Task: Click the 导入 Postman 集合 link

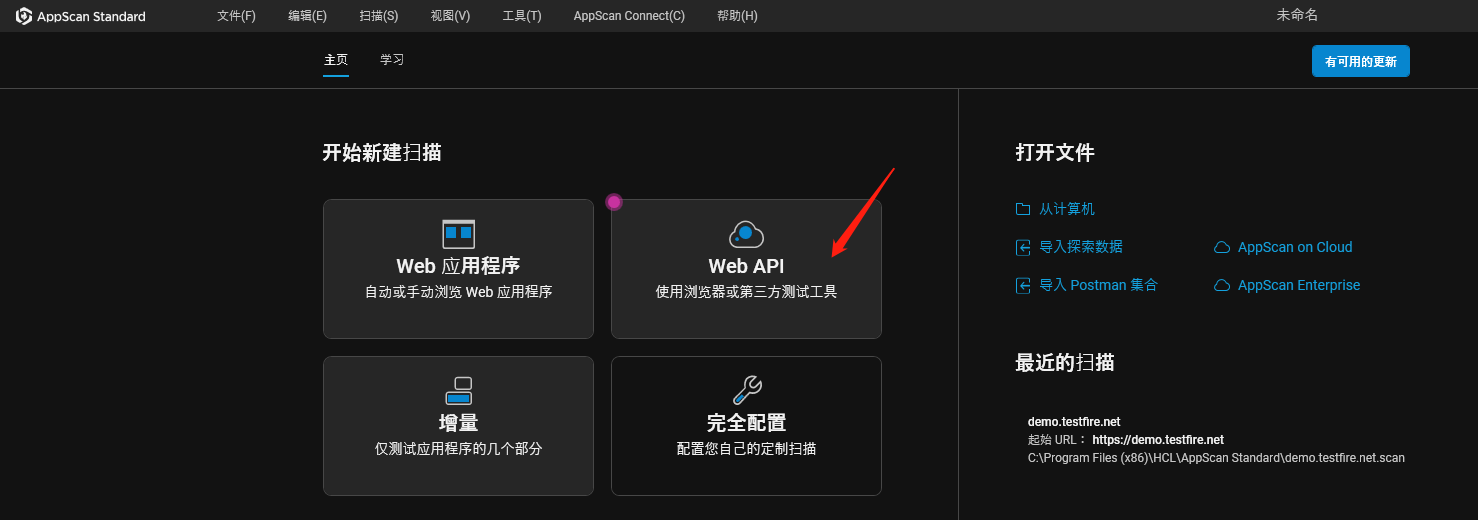Action: coord(1098,285)
